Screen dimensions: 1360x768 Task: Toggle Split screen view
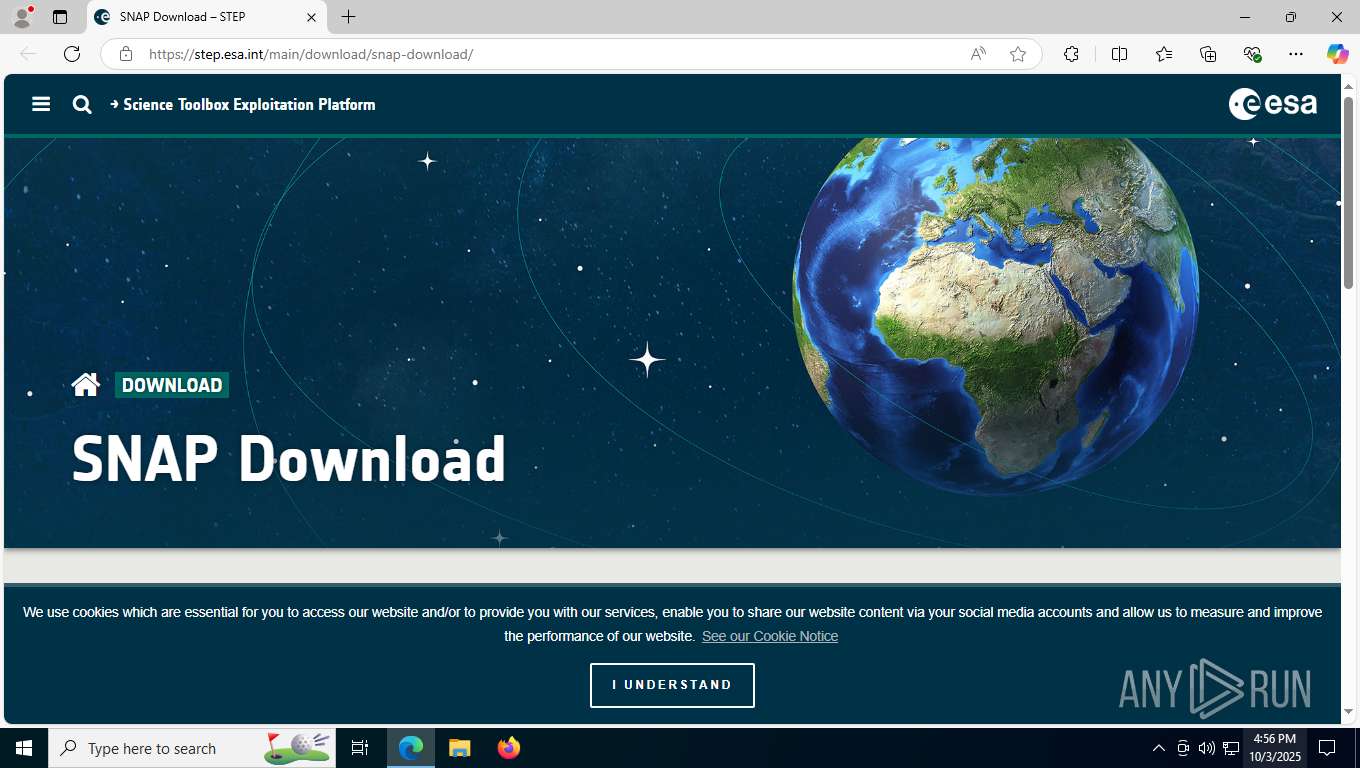tap(1119, 54)
